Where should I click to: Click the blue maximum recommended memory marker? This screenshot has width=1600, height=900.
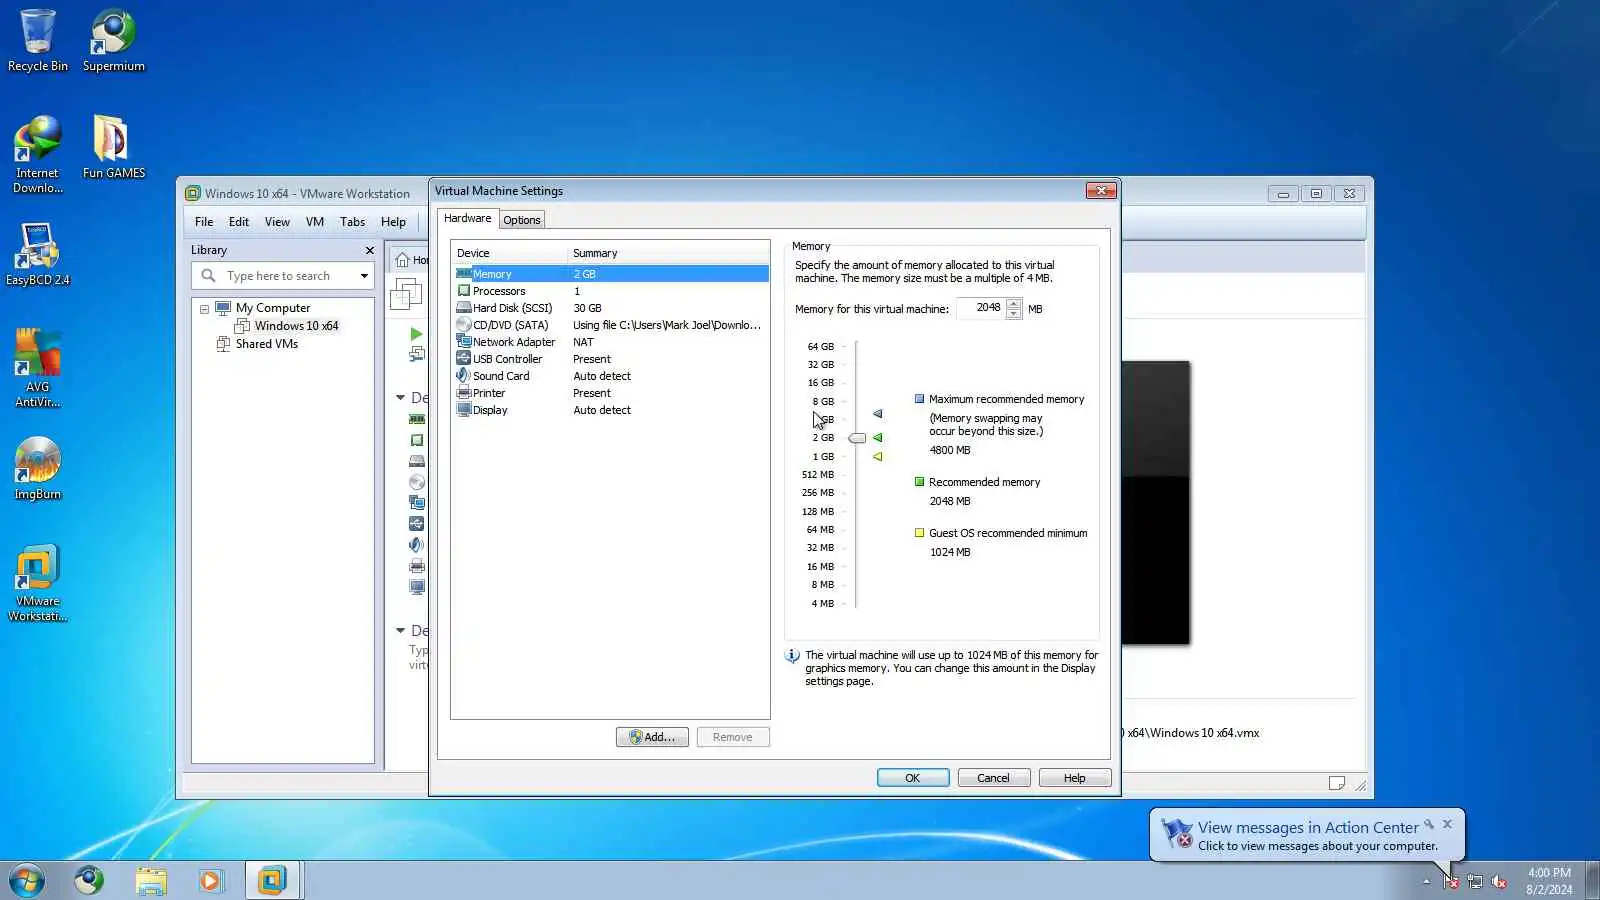tap(877, 414)
